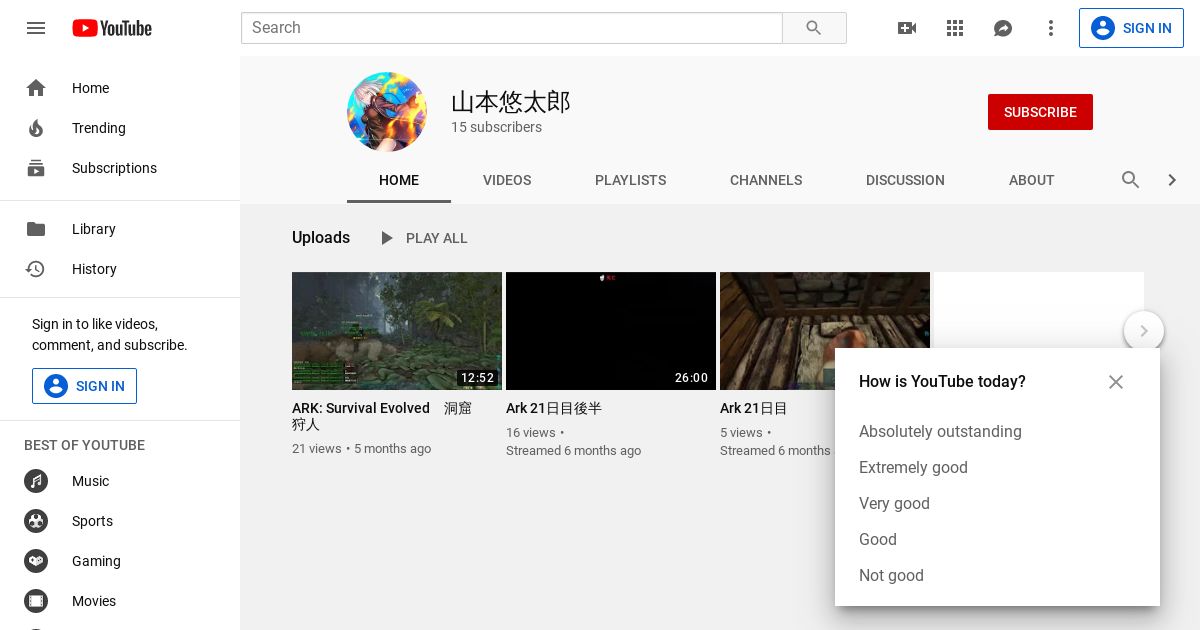Open History label in sidebar

[x=94, y=269]
